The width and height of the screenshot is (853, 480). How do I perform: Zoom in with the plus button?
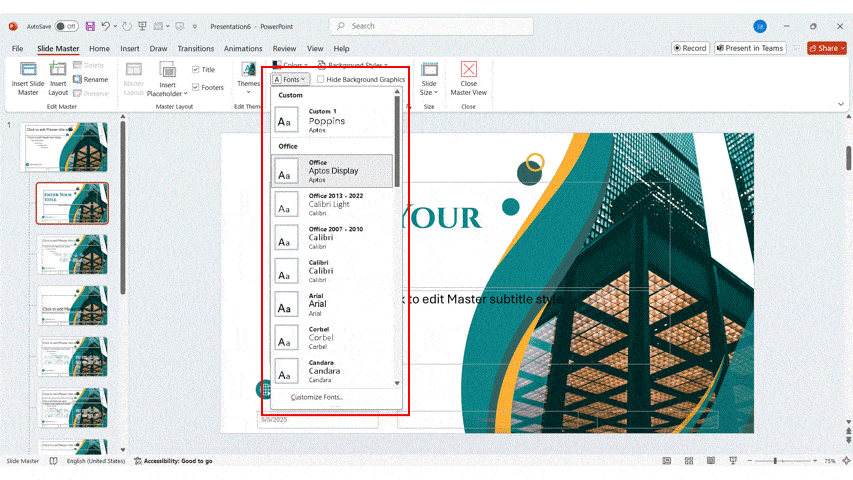point(815,461)
